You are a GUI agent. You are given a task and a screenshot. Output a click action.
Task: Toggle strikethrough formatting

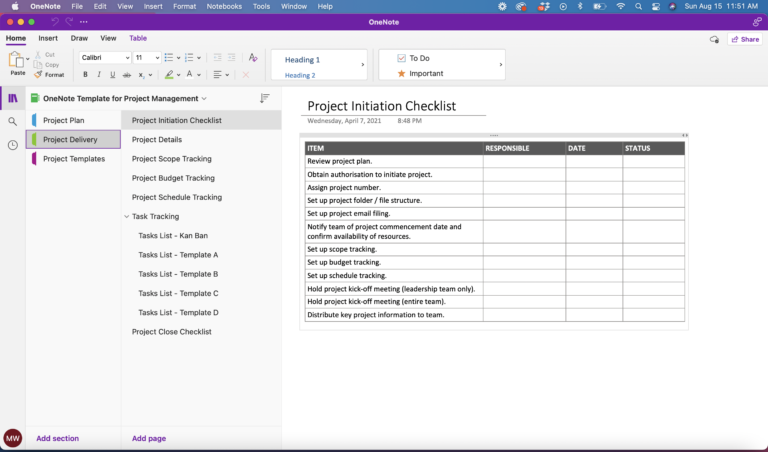[x=127, y=75]
